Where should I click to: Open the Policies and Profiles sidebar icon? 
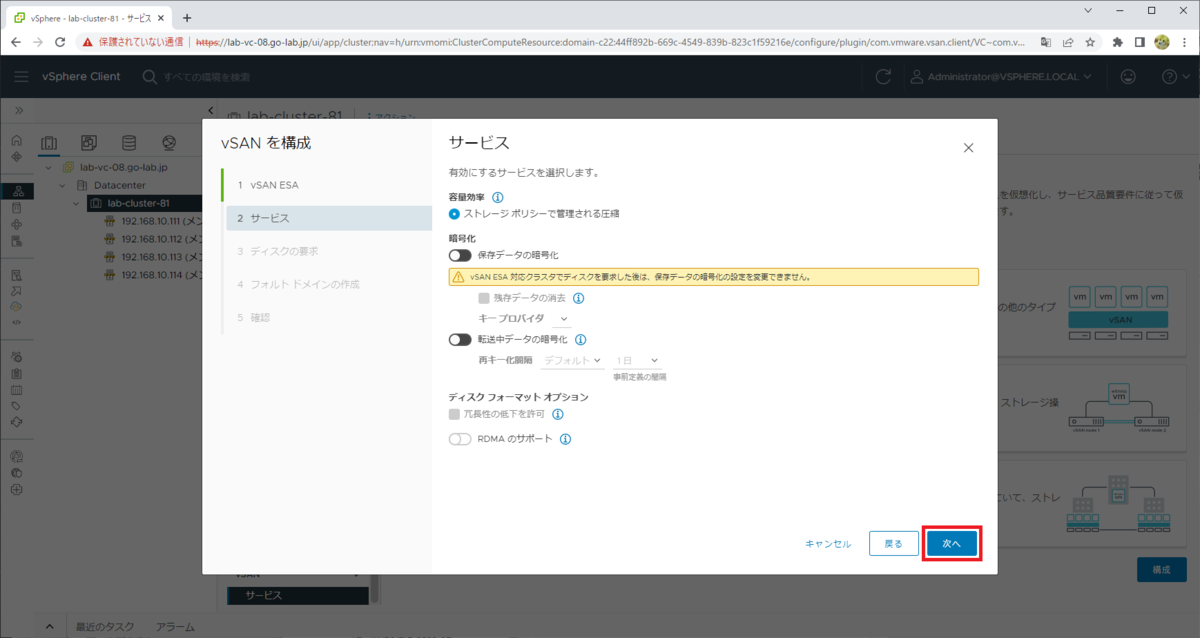[x=17, y=274]
